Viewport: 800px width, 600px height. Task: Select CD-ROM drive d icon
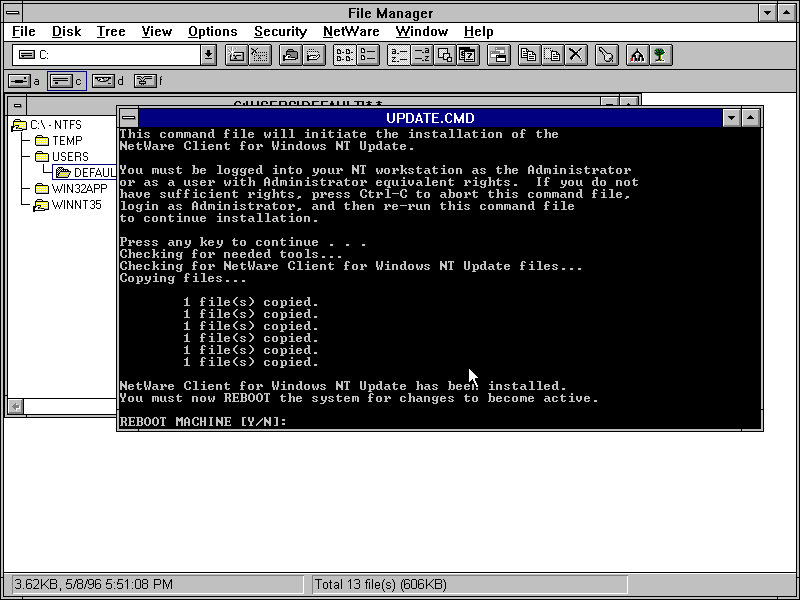[x=108, y=81]
